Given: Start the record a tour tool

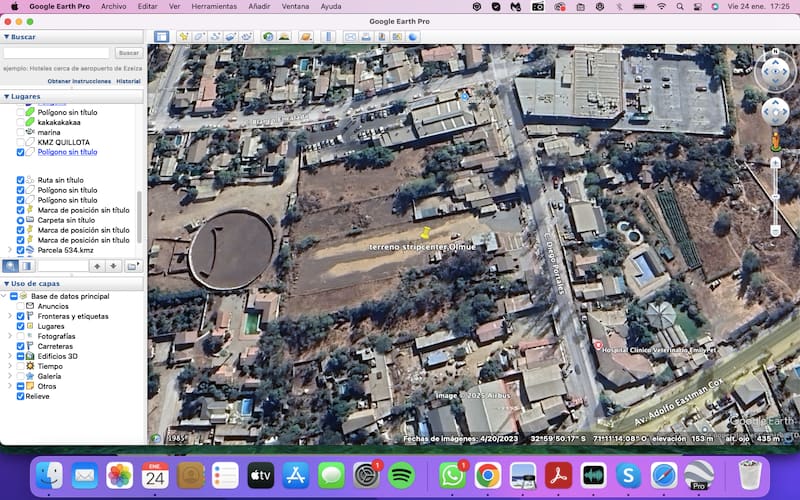Looking at the screenshot, I should point(246,37).
